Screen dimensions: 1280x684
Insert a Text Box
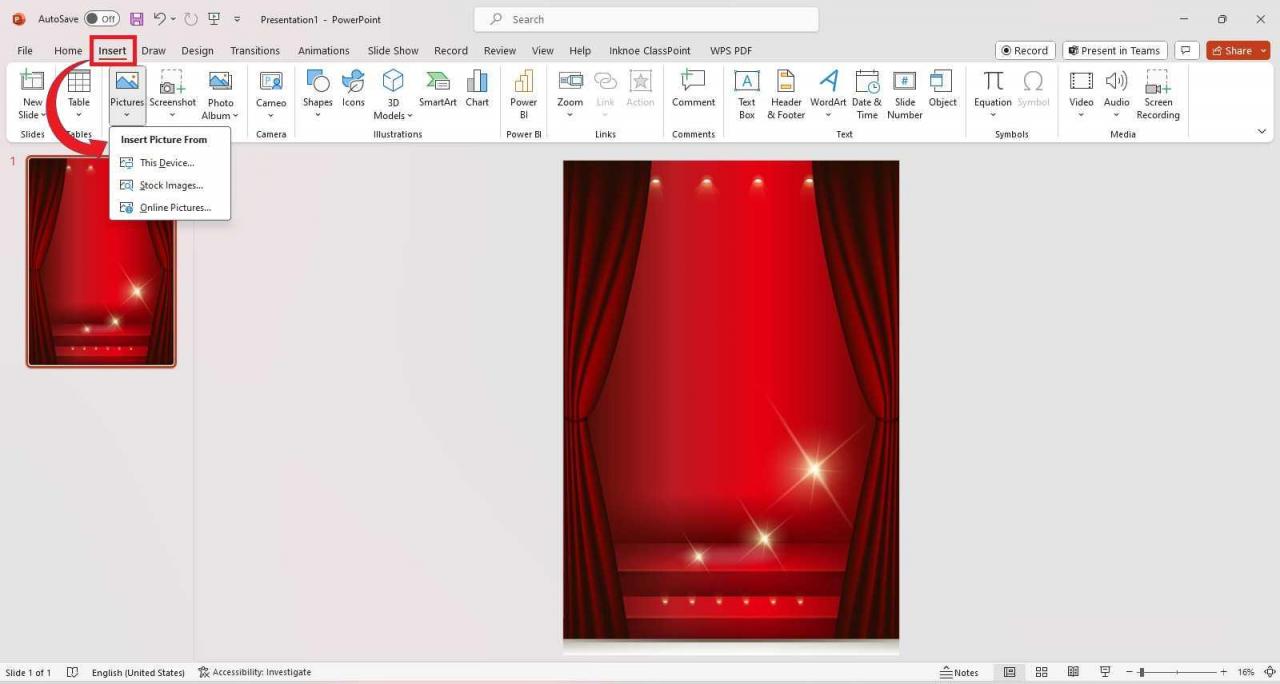coord(746,95)
